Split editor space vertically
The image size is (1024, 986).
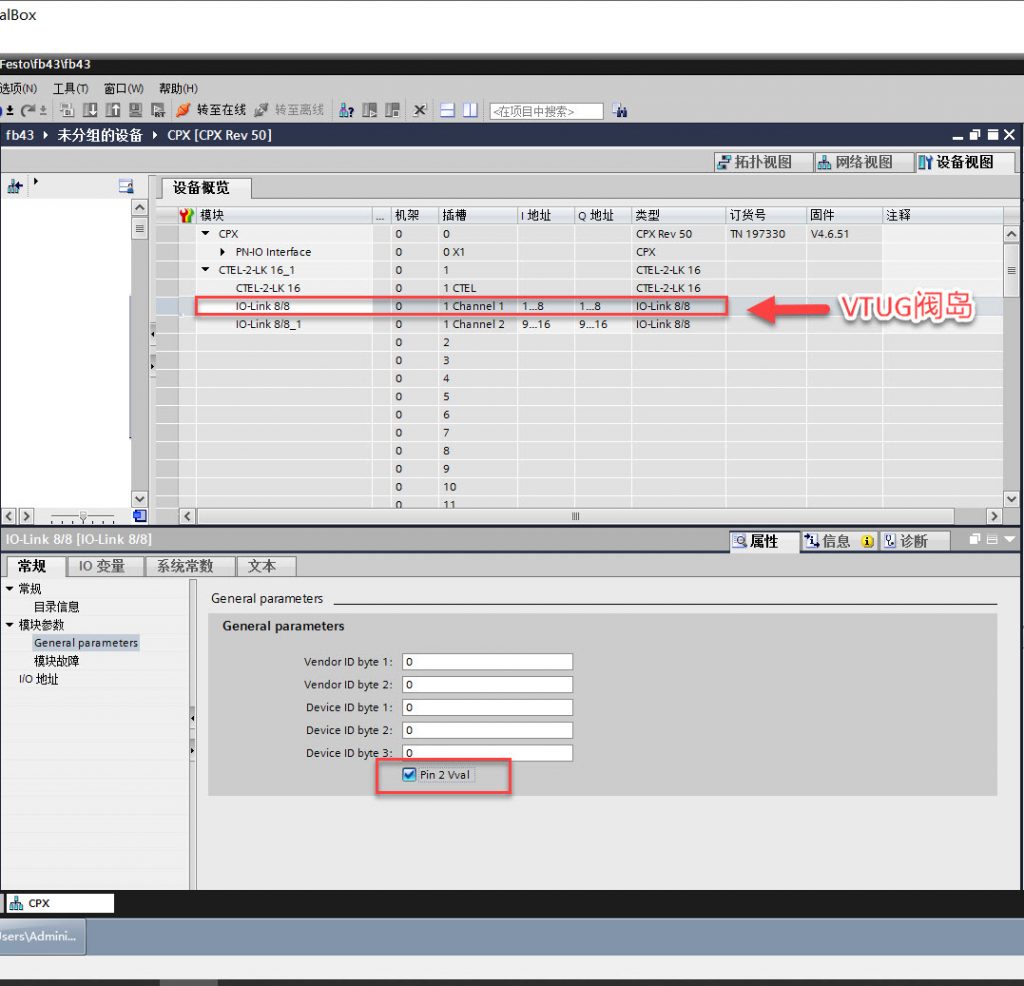470,110
